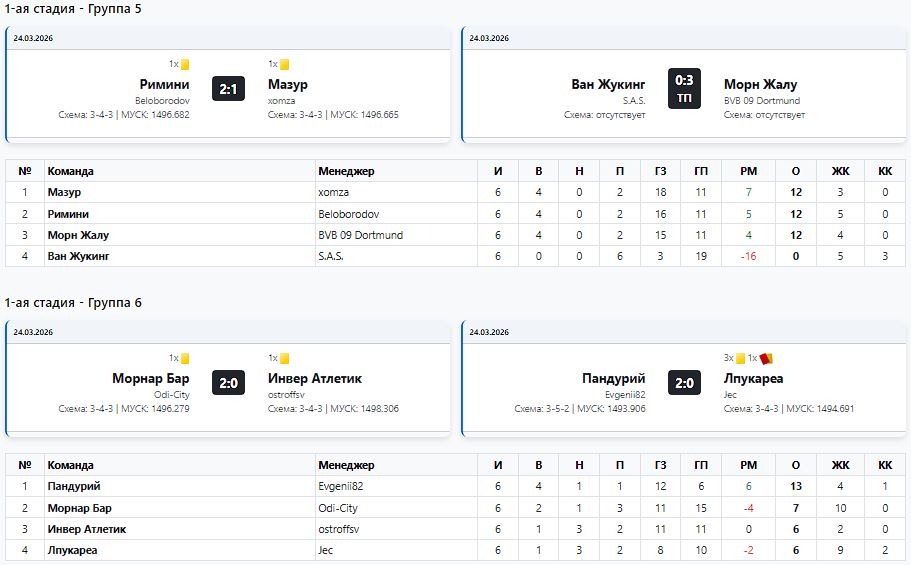Open manager BVB 09 Dortmund in table
Viewport: 911px width, 565px height.
pyautogui.click(x=360, y=235)
